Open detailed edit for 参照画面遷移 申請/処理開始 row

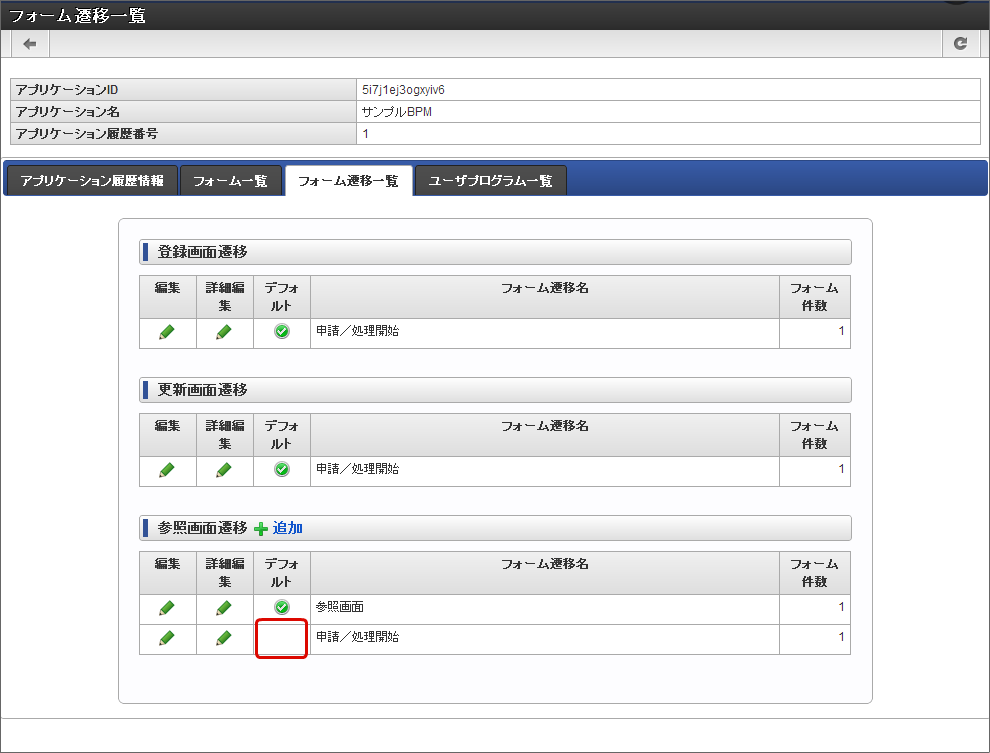[224, 638]
